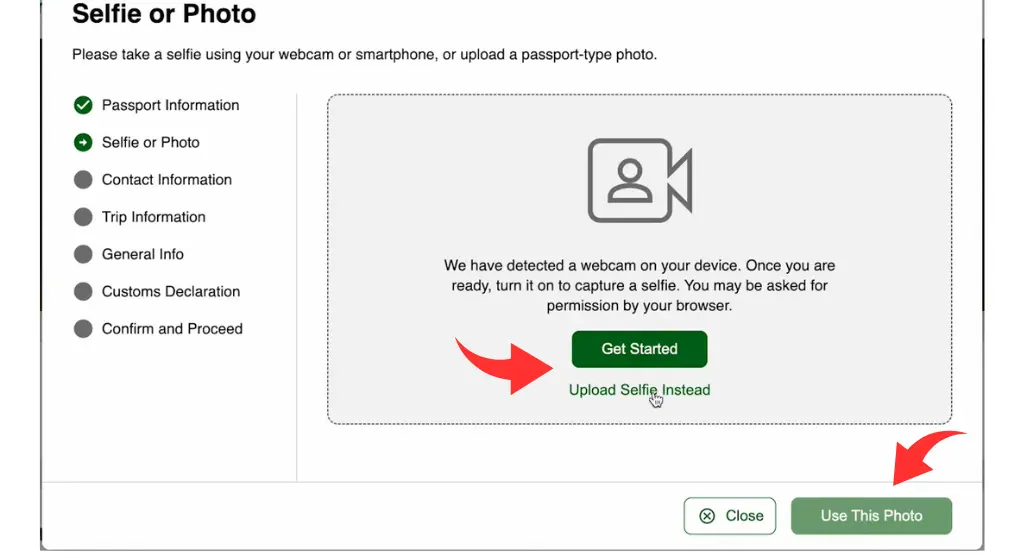The image size is (1024, 558).
Task: Select the Customs Declaration step label
Action: click(171, 291)
